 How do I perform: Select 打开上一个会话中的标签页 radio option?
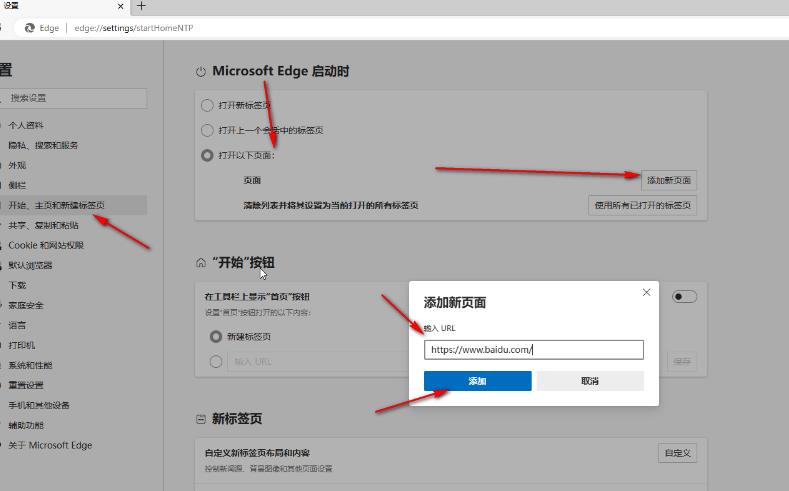point(207,130)
